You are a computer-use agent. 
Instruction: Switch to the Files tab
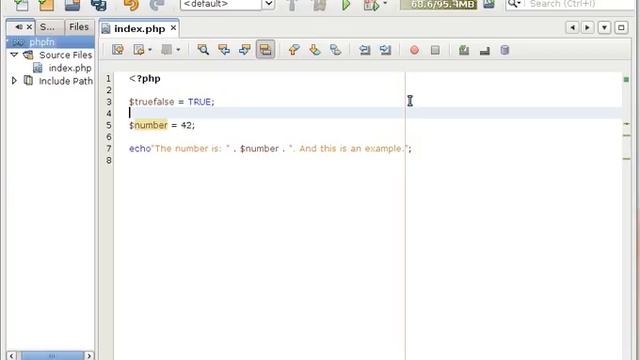click(79, 27)
